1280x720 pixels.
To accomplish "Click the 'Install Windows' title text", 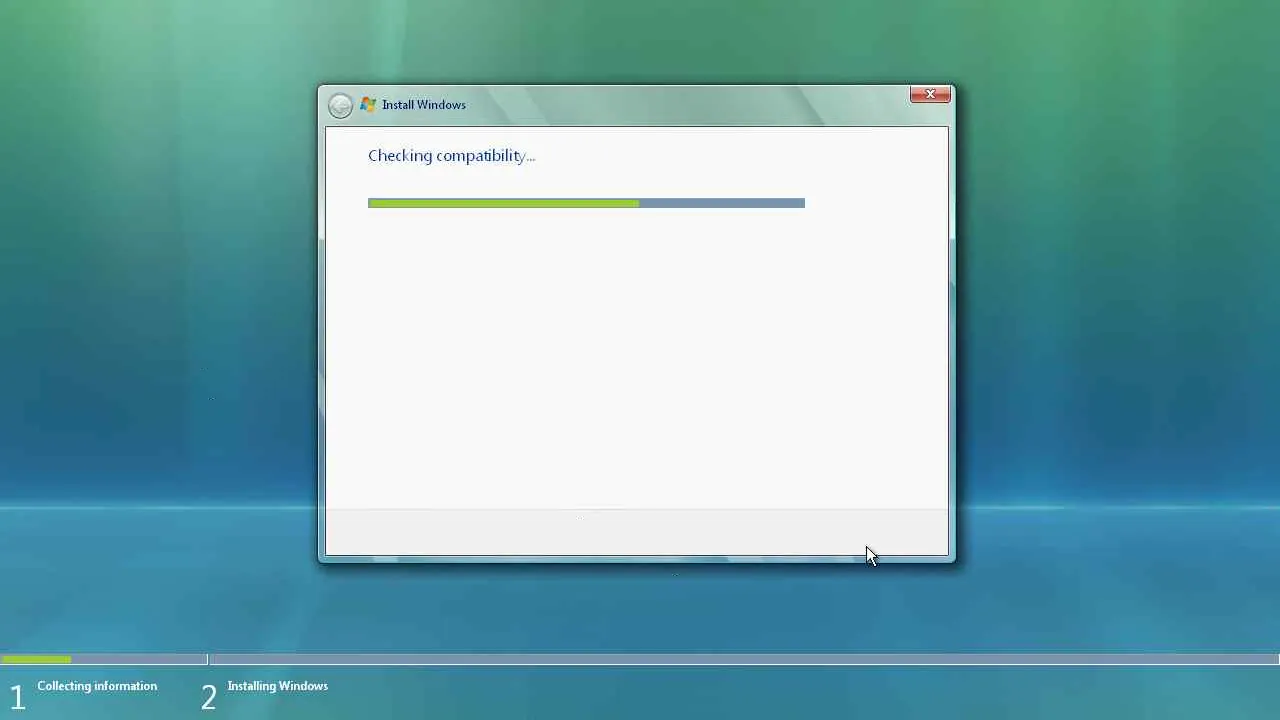I will (424, 105).
